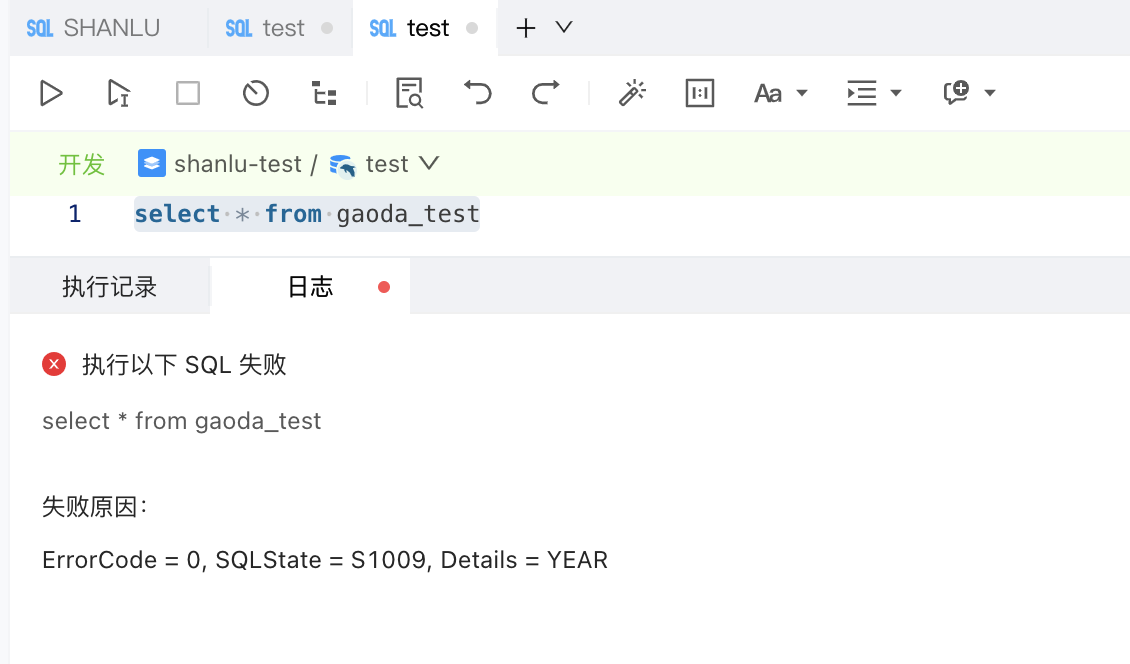Format the SQL with beautify icon
The image size is (1130, 664).
pos(632,93)
